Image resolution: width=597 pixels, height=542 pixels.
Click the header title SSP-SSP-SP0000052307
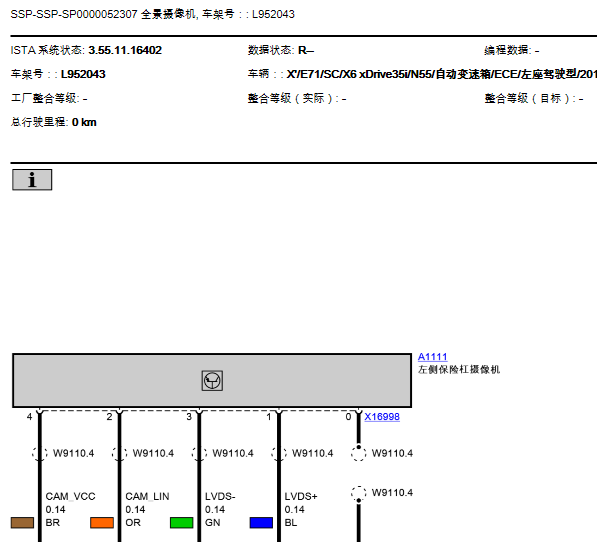click(x=74, y=14)
